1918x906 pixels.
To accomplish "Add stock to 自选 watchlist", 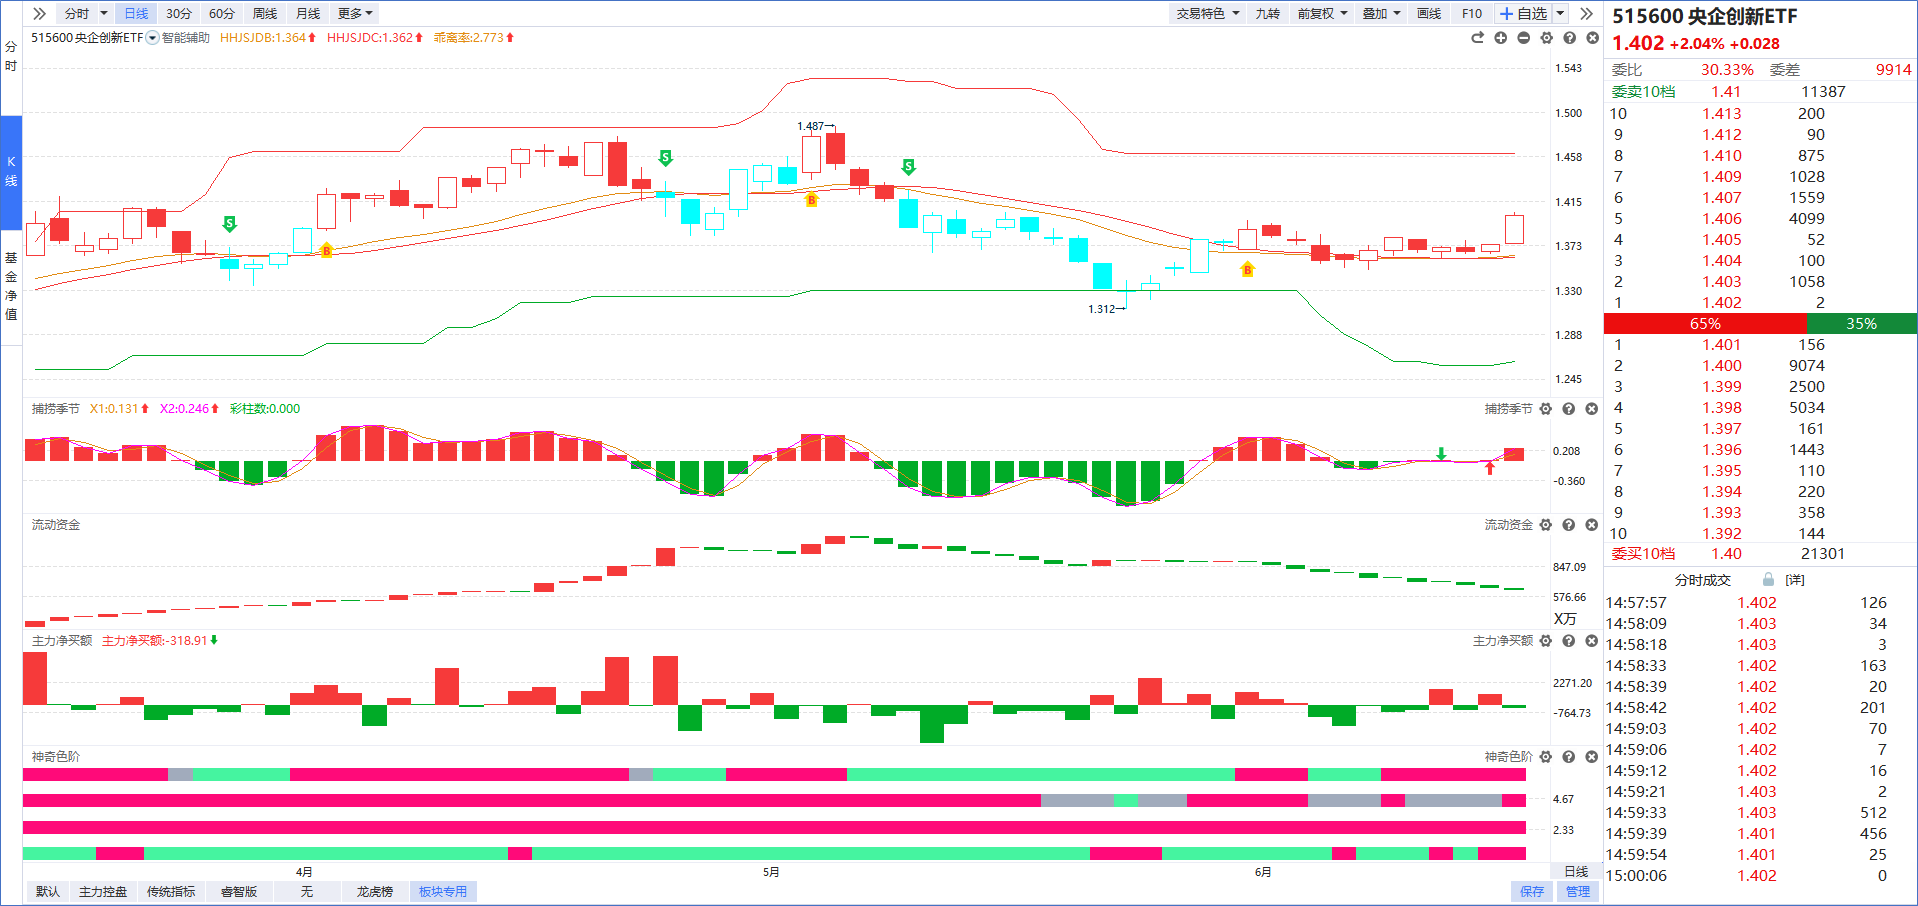I will [1523, 13].
